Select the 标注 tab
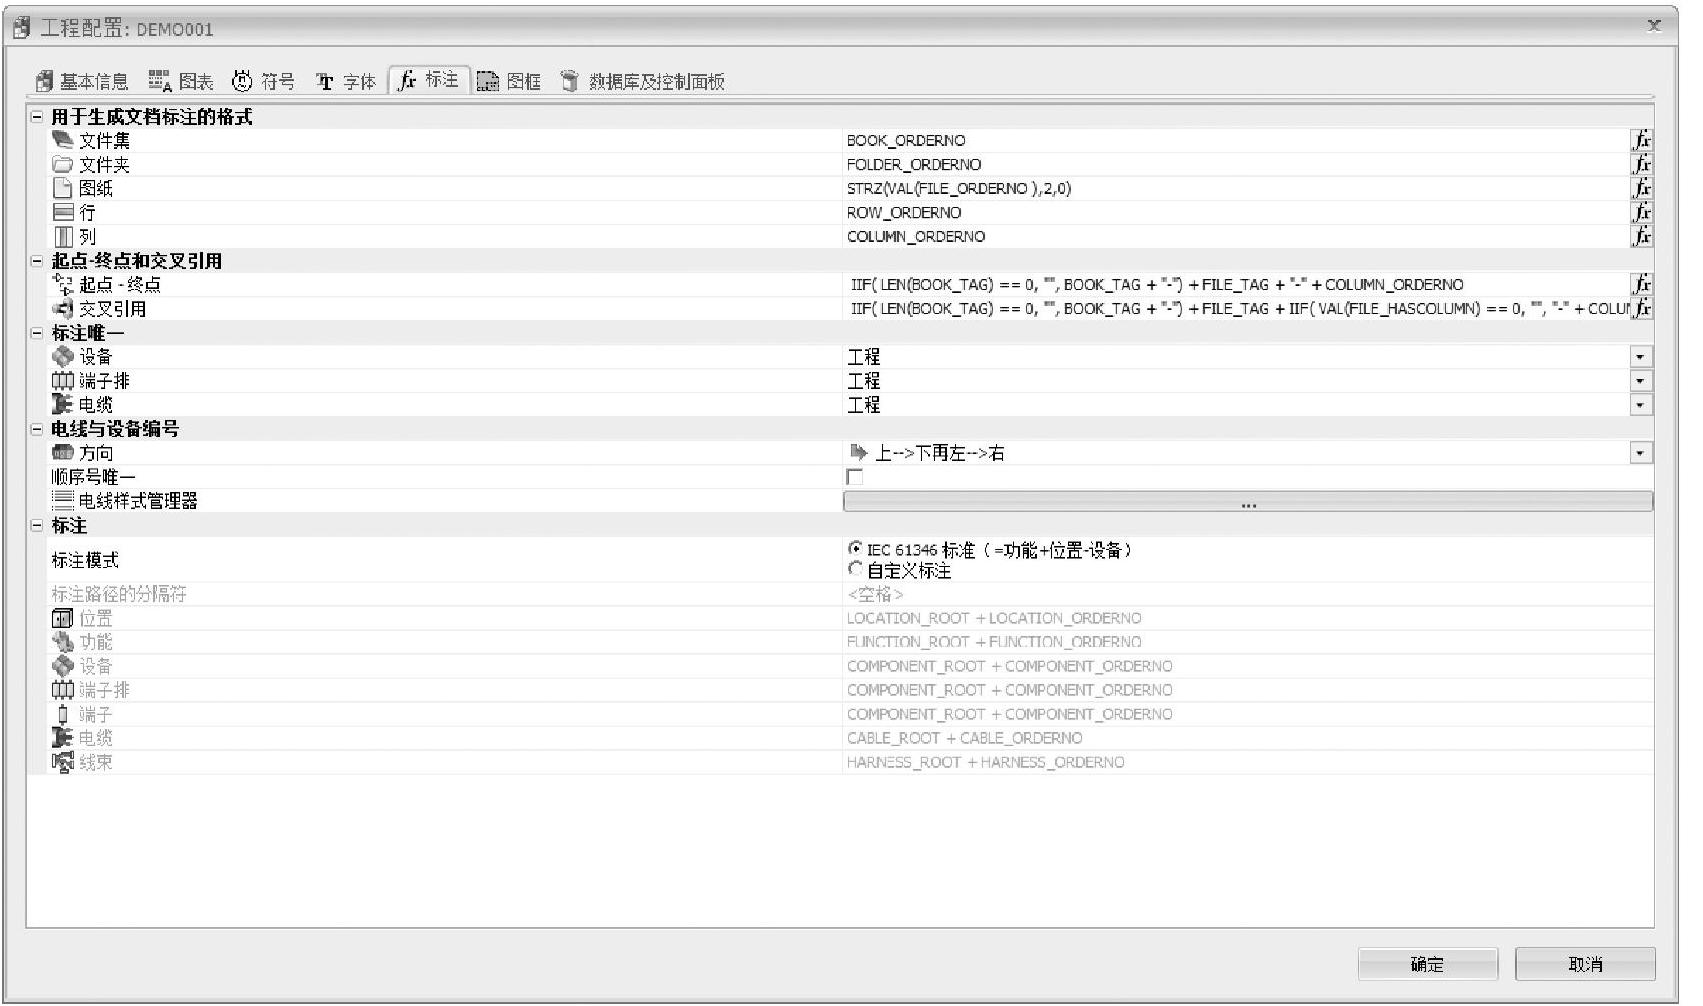1703x1006 pixels. 428,80
